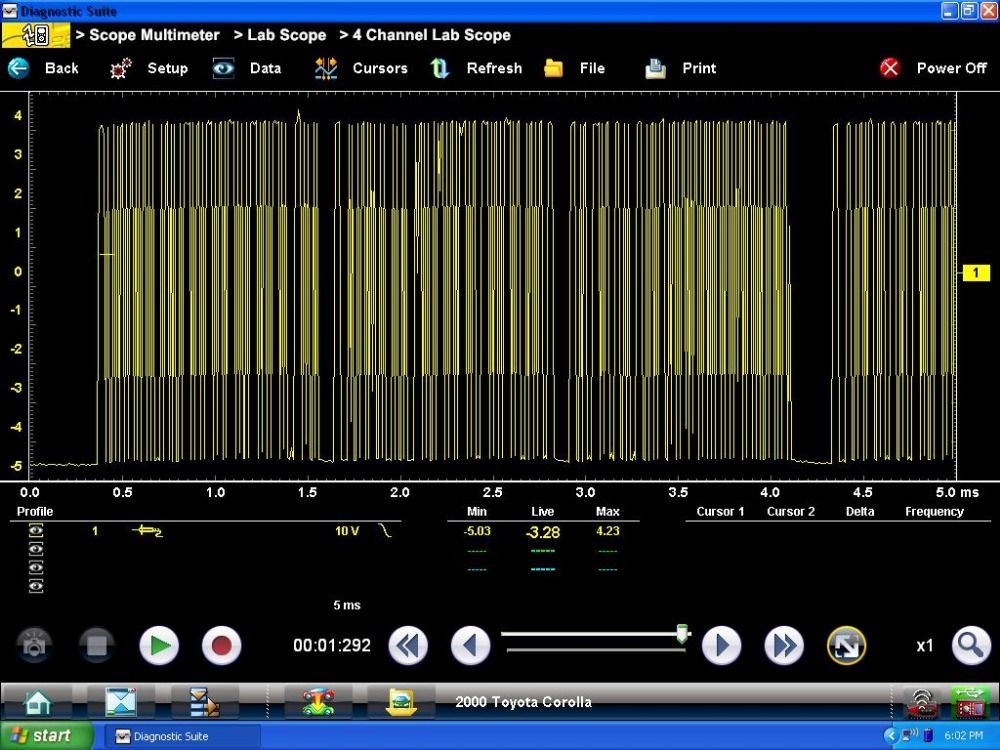Change the 5 ms sweep time setting
Screen dimensions: 1000x750
[x=346, y=605]
